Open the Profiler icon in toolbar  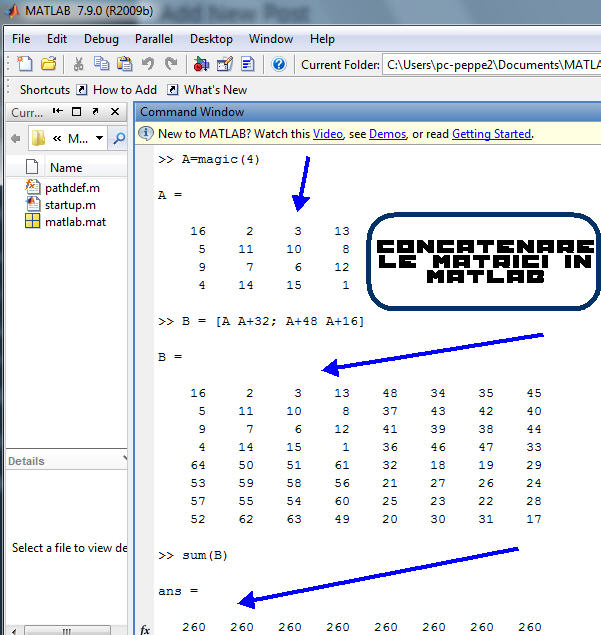tap(247, 64)
